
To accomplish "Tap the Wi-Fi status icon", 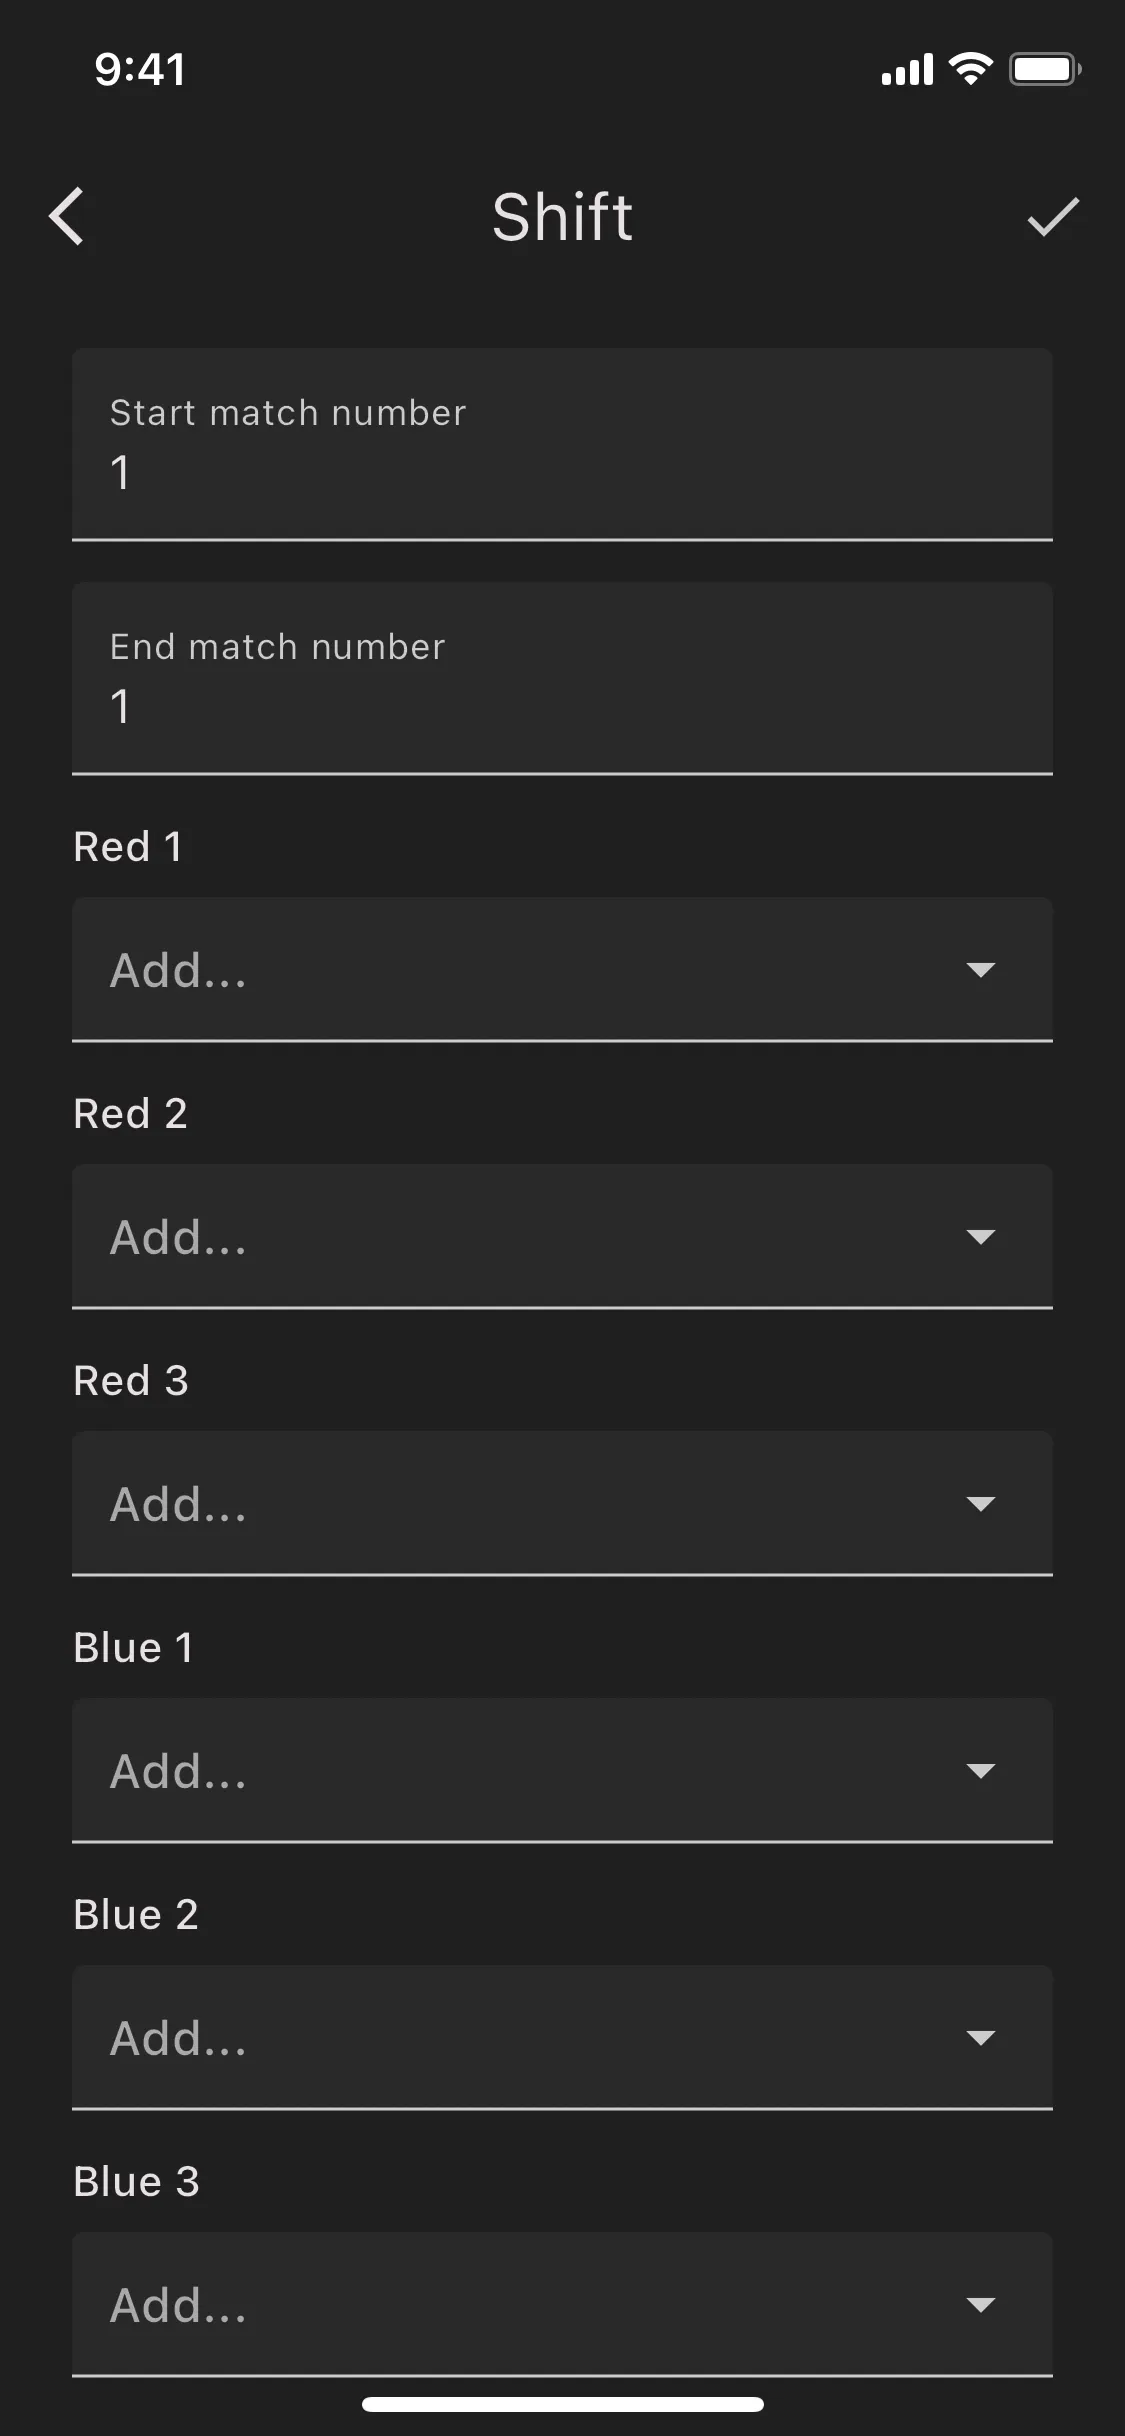I will (970, 68).
